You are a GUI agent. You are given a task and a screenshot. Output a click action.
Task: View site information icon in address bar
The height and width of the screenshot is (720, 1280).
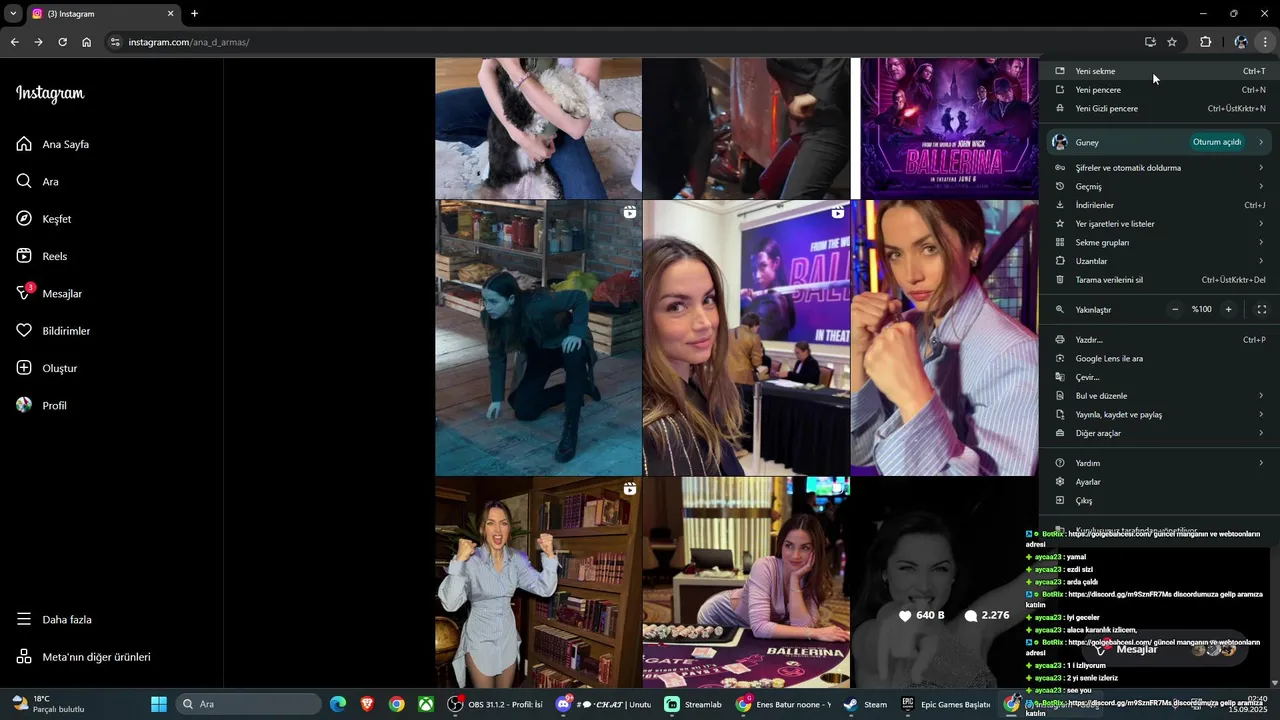(x=115, y=42)
